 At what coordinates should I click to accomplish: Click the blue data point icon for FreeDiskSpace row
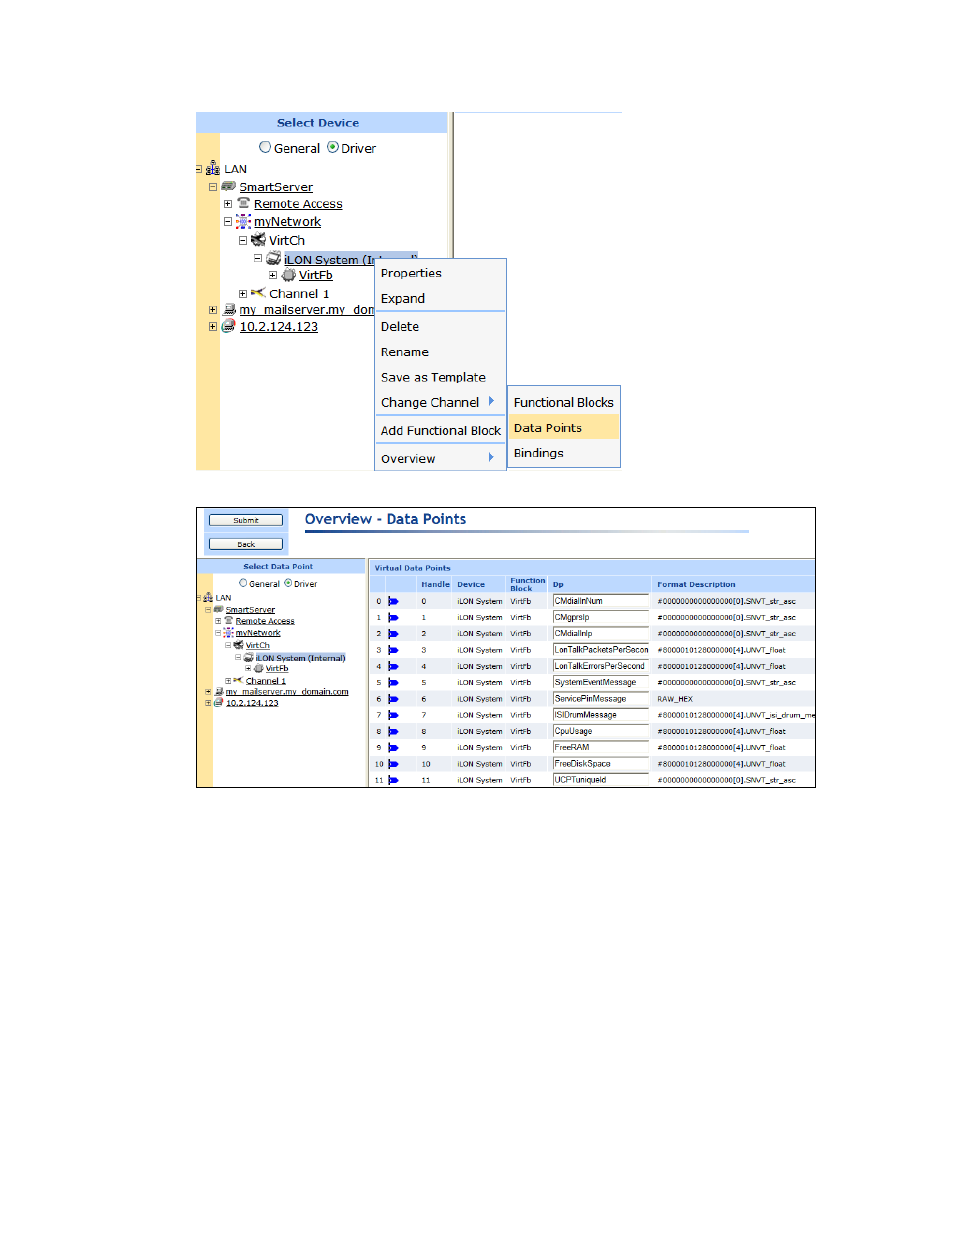pos(393,764)
